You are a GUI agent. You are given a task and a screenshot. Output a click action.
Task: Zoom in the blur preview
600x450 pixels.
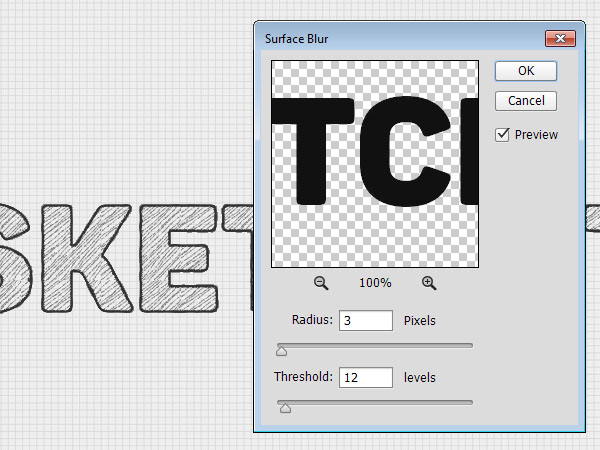[429, 283]
